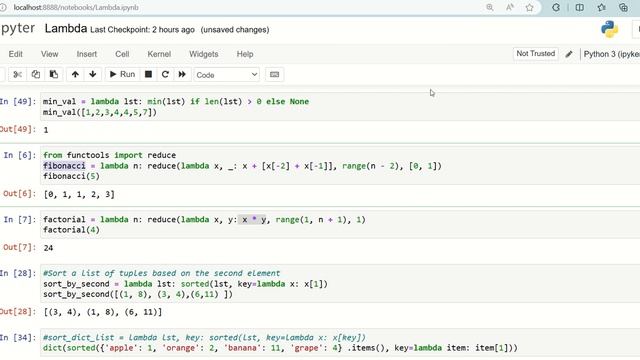Click into the factorial code cell
The image size is (640, 360).
click(x=340, y=224)
